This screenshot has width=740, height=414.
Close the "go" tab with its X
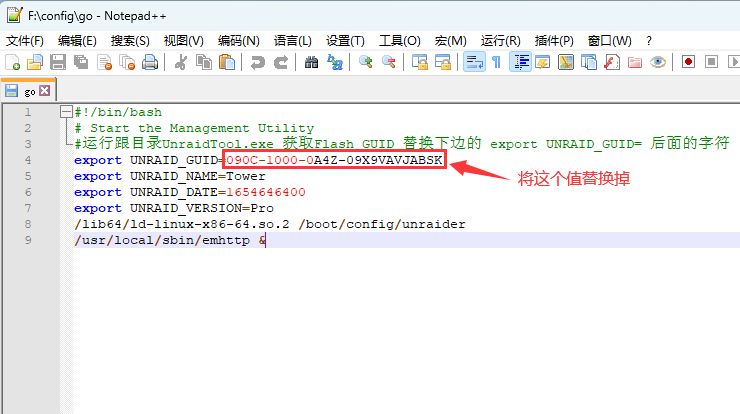click(45, 90)
